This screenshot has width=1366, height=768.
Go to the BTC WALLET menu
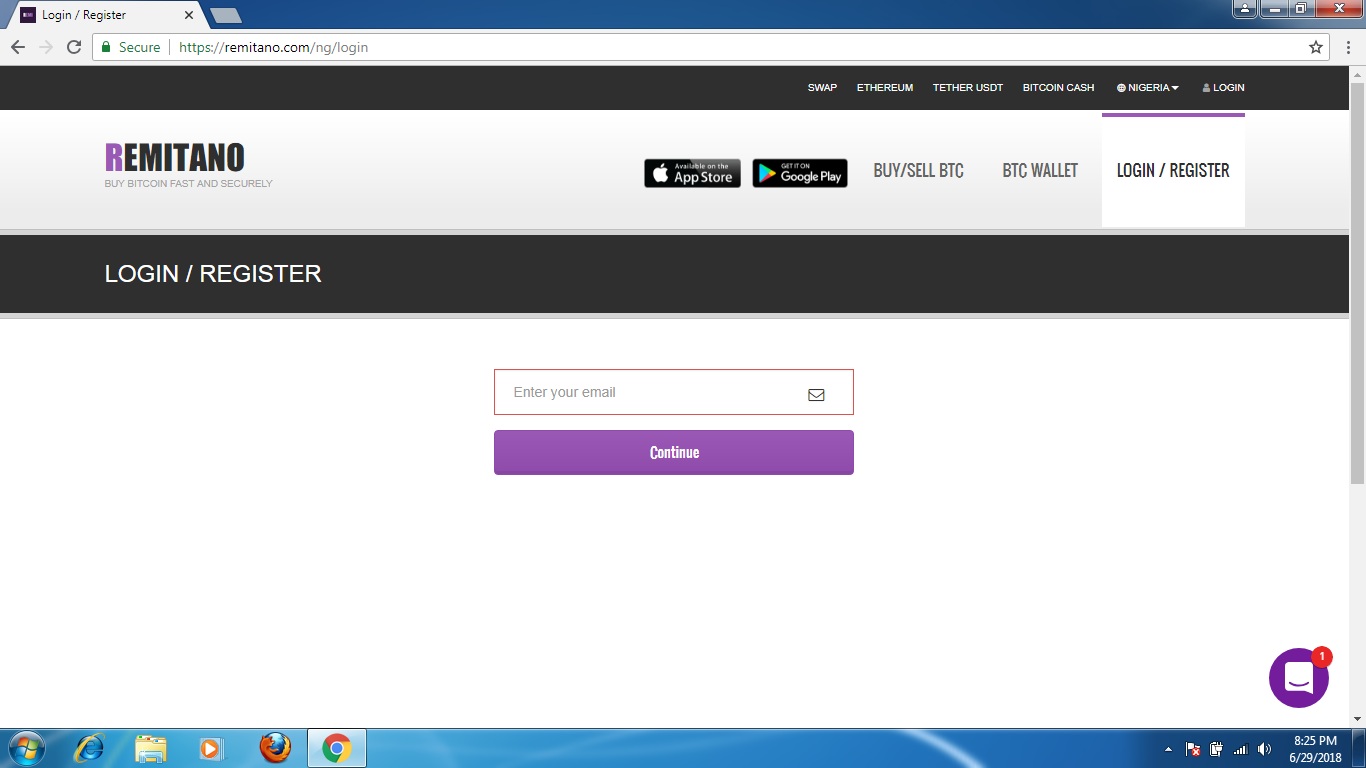pos(1040,171)
